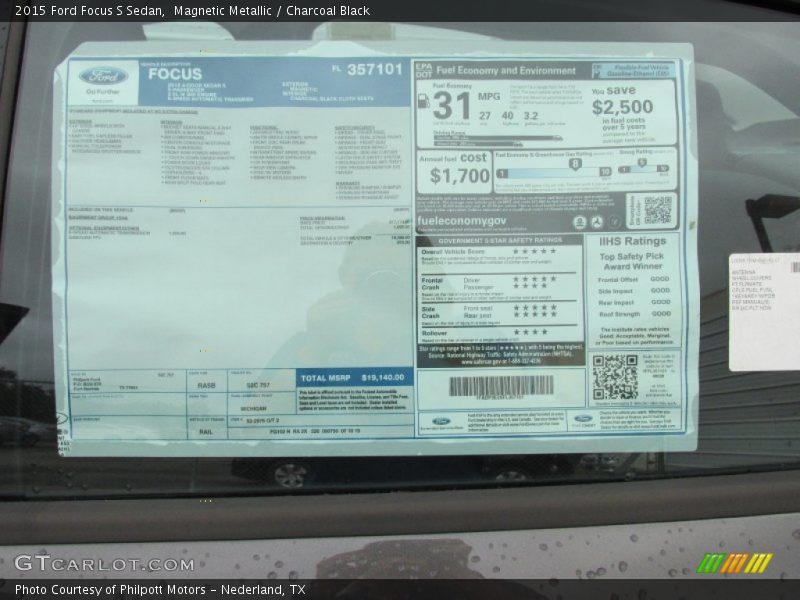
Task: Click the Fuel Economy and Environment header
Action: (x=506, y=70)
